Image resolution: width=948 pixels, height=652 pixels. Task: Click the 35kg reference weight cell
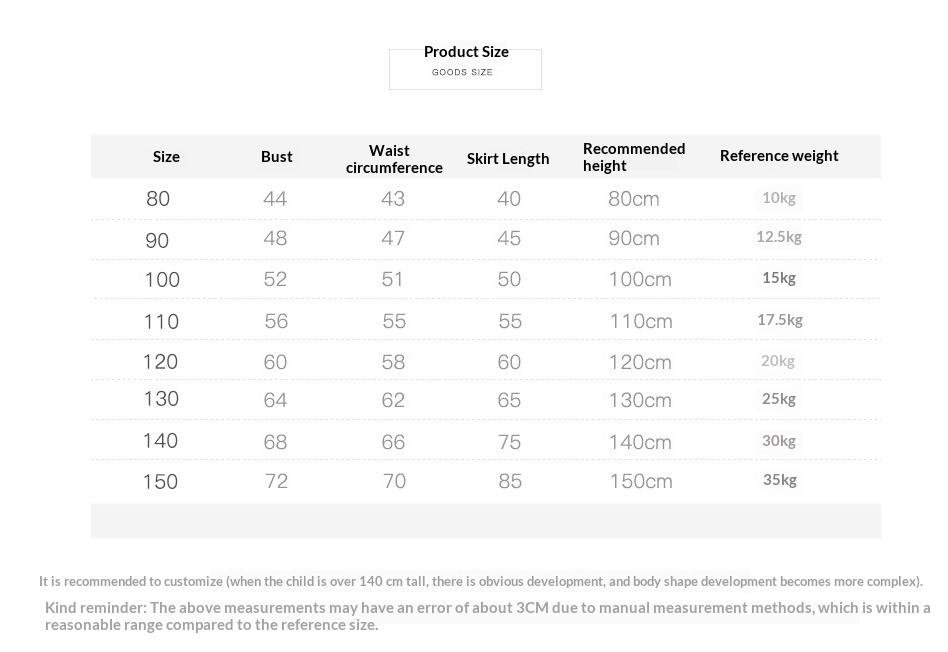coord(780,480)
